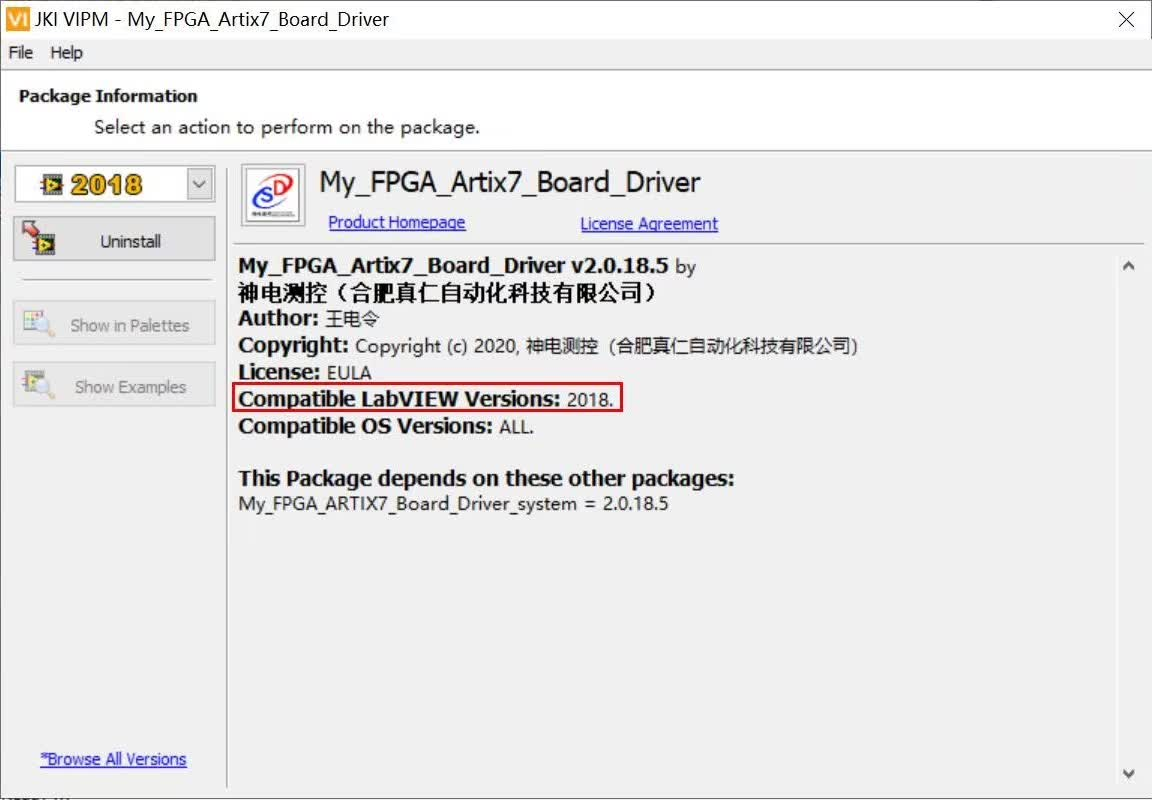Image resolution: width=1152 pixels, height=800 pixels.
Task: Close the JKI VIPM window
Action: [x=1126, y=20]
